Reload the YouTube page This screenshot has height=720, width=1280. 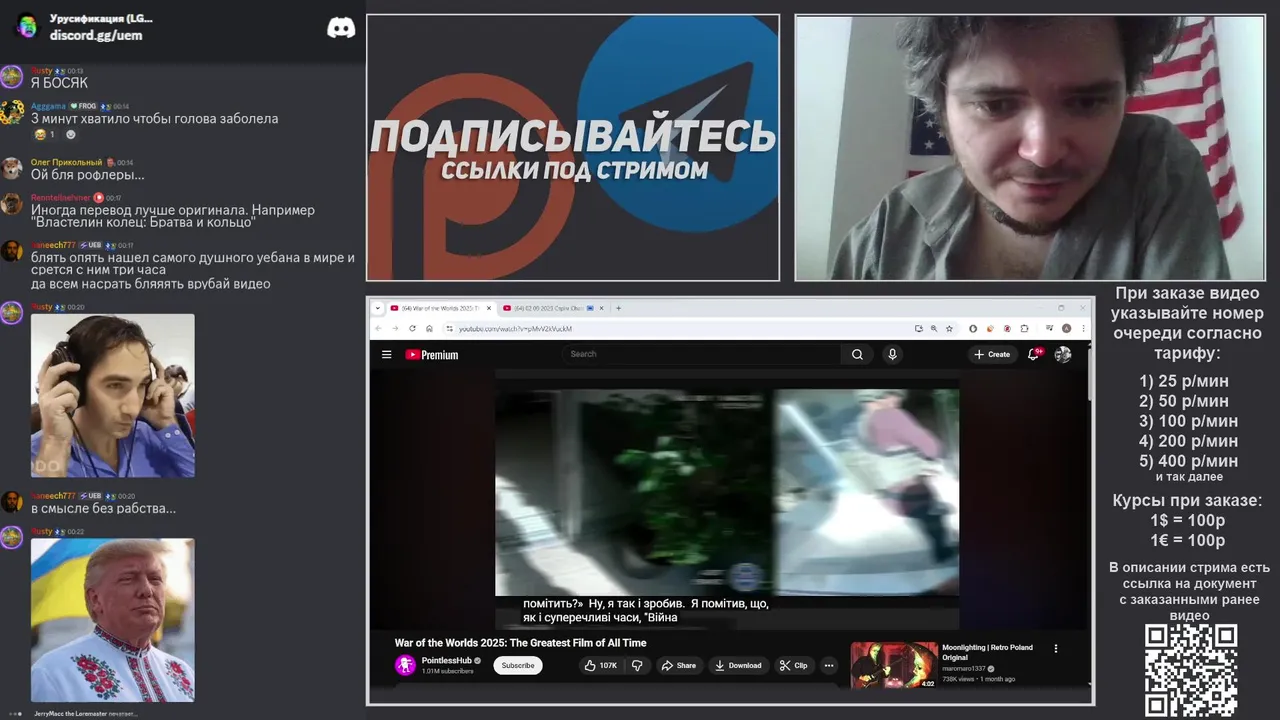click(412, 328)
